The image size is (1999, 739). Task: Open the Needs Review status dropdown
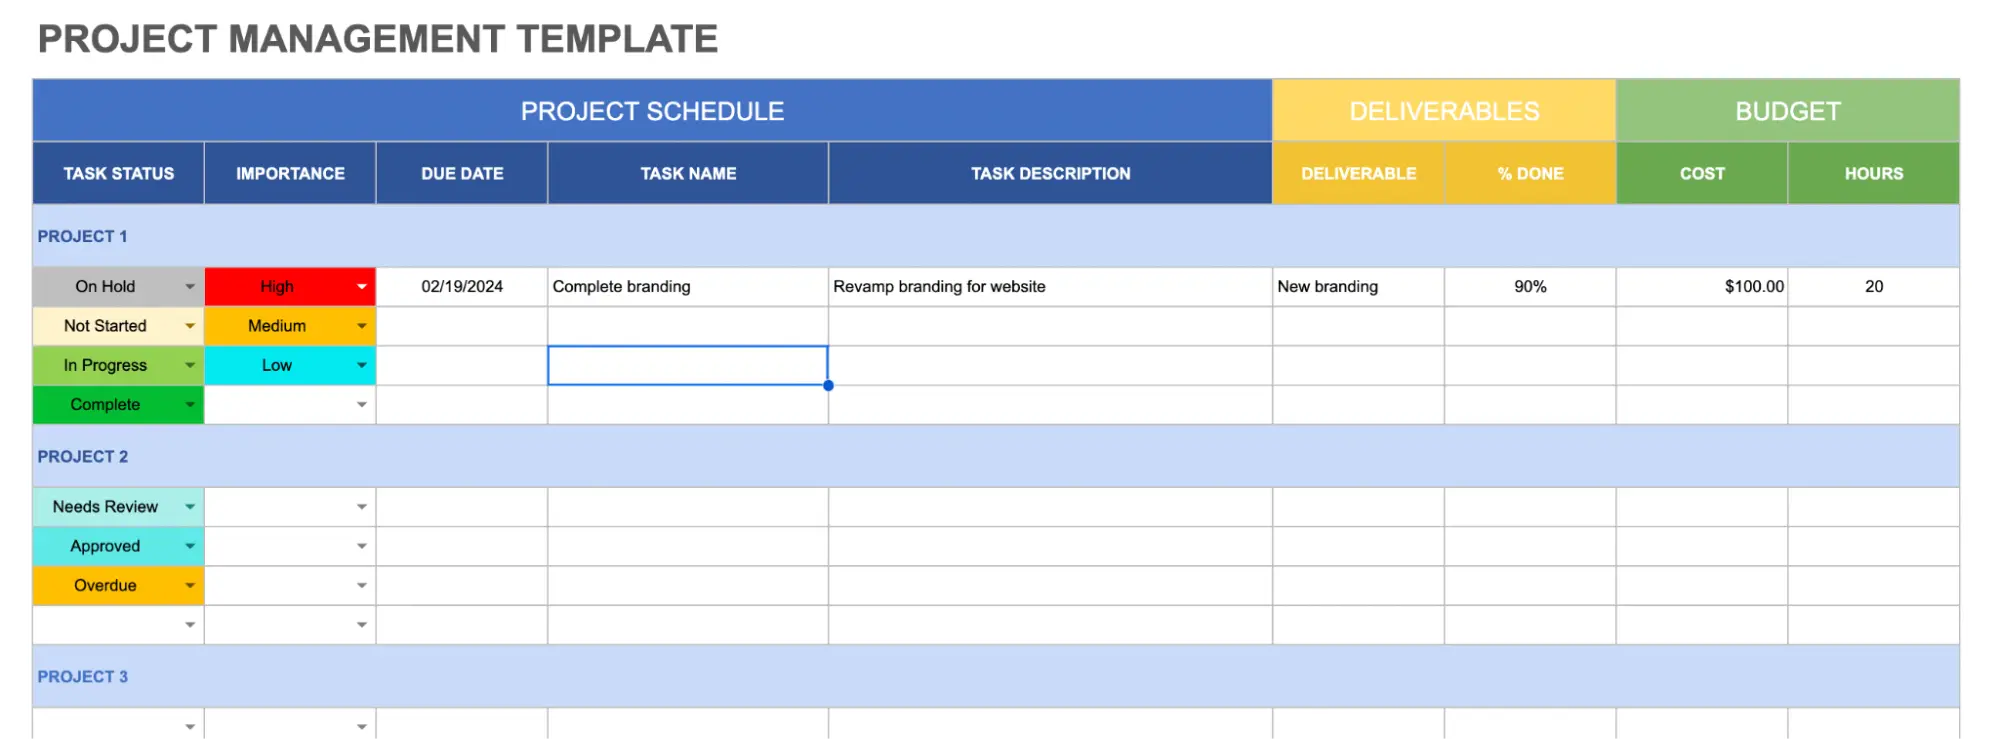tap(190, 506)
